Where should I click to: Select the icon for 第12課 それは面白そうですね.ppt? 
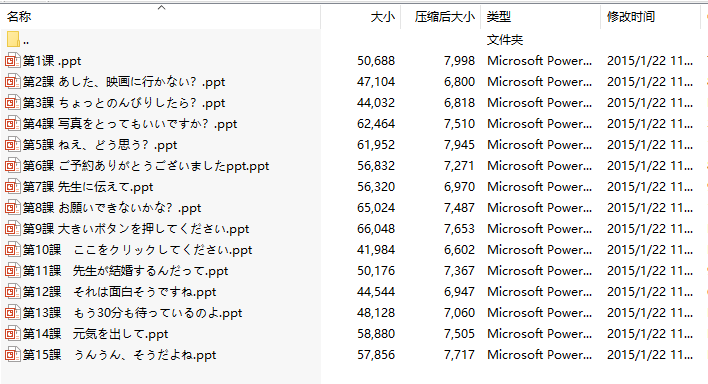tap(13, 292)
